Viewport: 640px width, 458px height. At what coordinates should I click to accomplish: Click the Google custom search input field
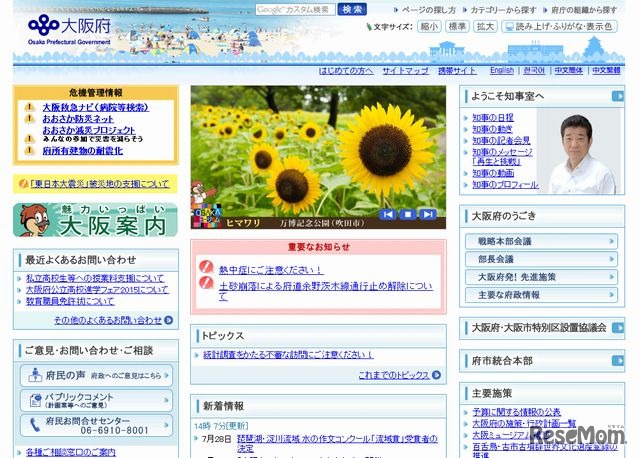pos(295,9)
